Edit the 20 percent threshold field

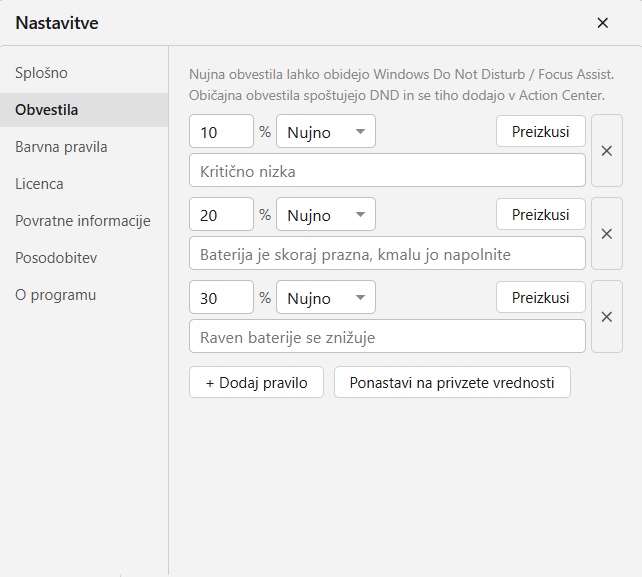pos(222,214)
